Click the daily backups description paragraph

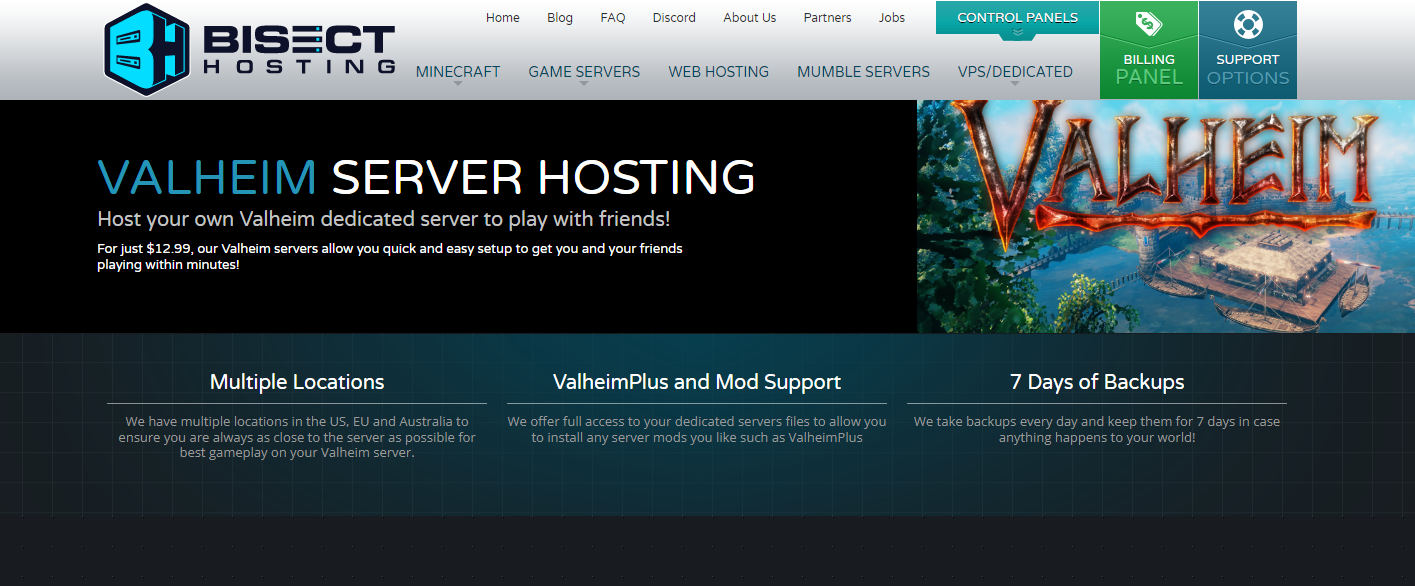coord(1097,429)
